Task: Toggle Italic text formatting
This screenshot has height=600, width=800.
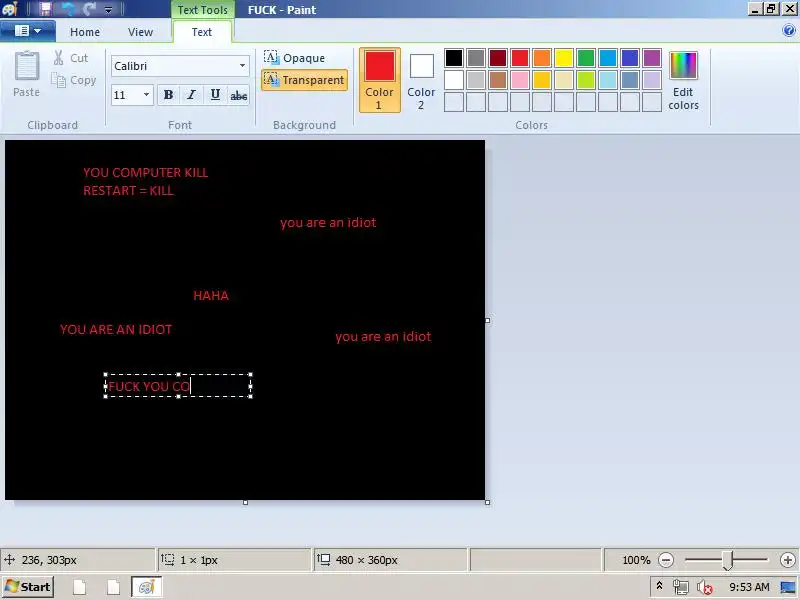Action: pyautogui.click(x=191, y=95)
